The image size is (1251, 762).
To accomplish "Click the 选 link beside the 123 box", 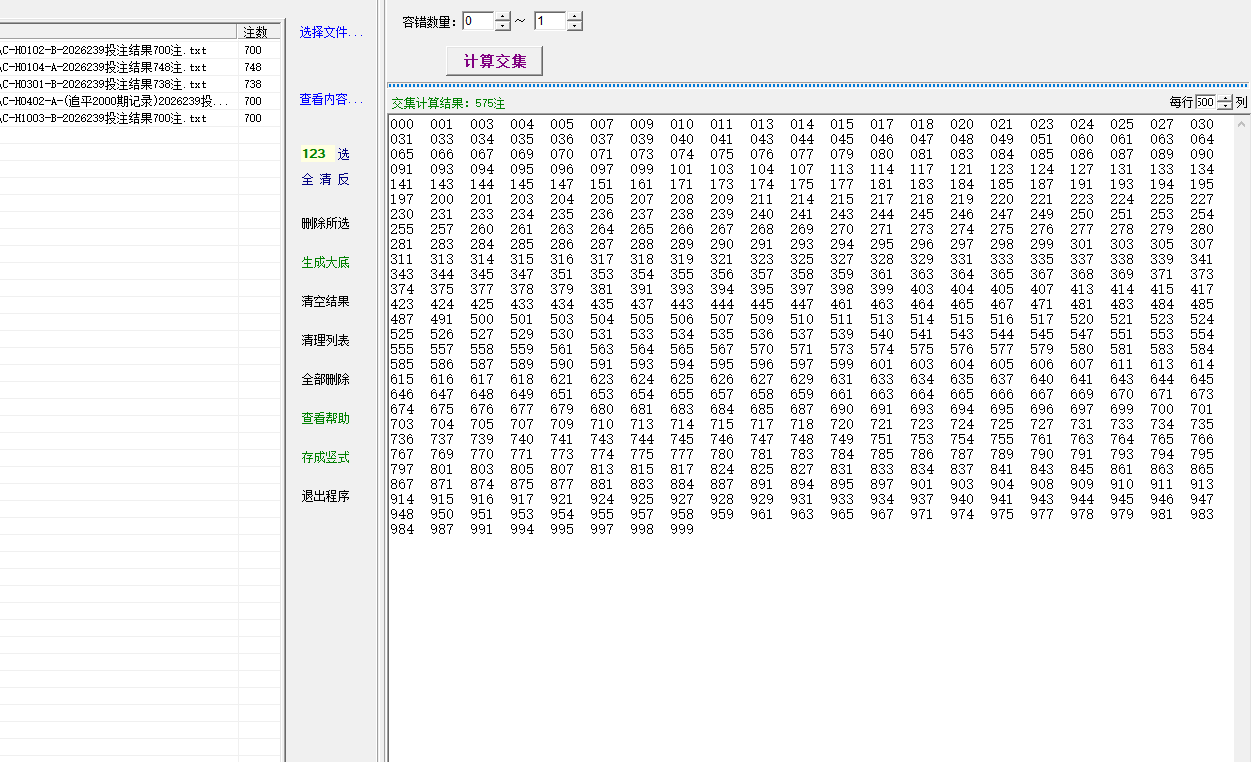I will [x=344, y=154].
